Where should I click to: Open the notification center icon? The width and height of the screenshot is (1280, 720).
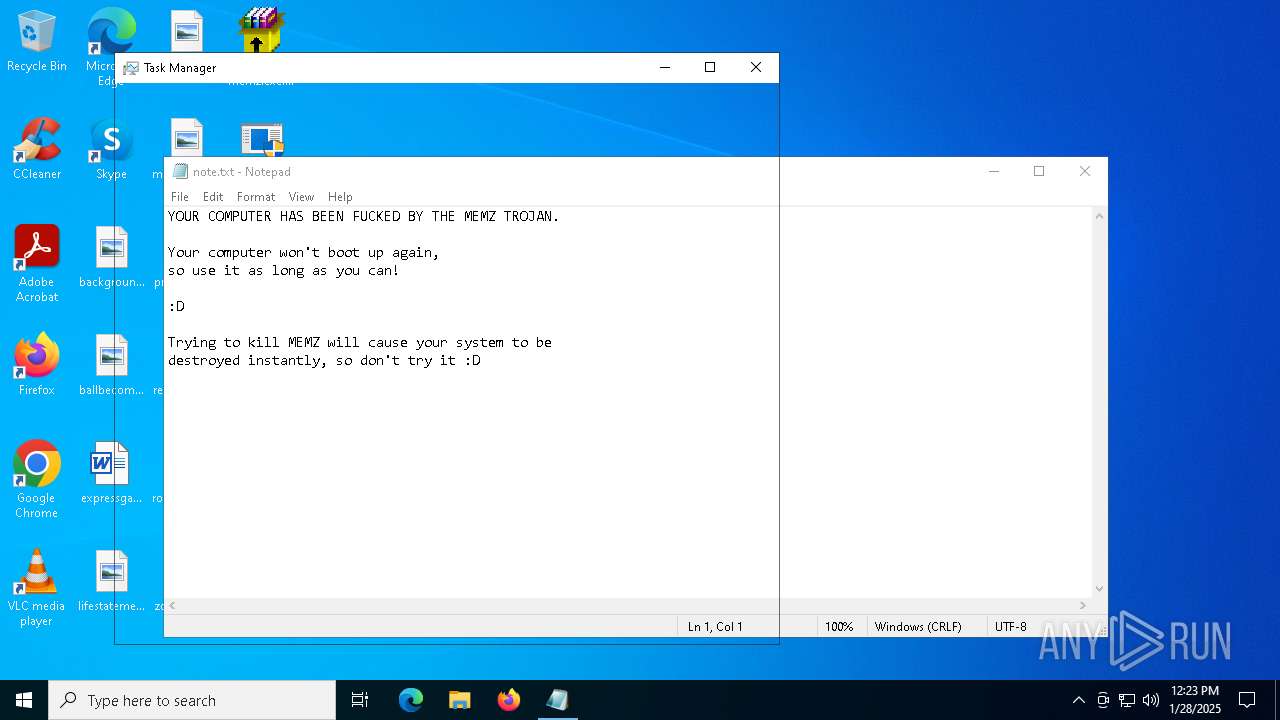coord(1247,700)
